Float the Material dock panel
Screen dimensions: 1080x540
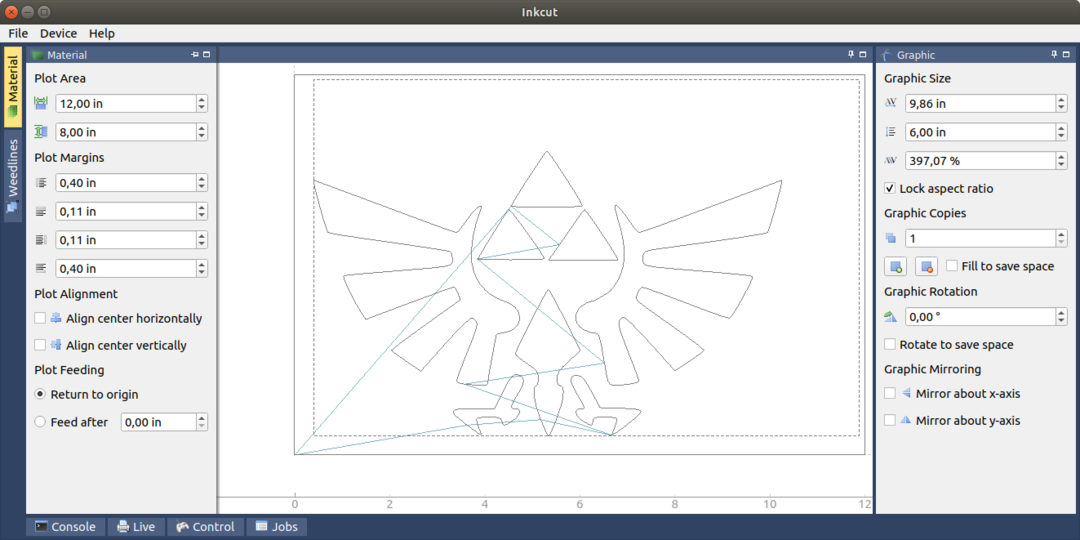pos(207,54)
